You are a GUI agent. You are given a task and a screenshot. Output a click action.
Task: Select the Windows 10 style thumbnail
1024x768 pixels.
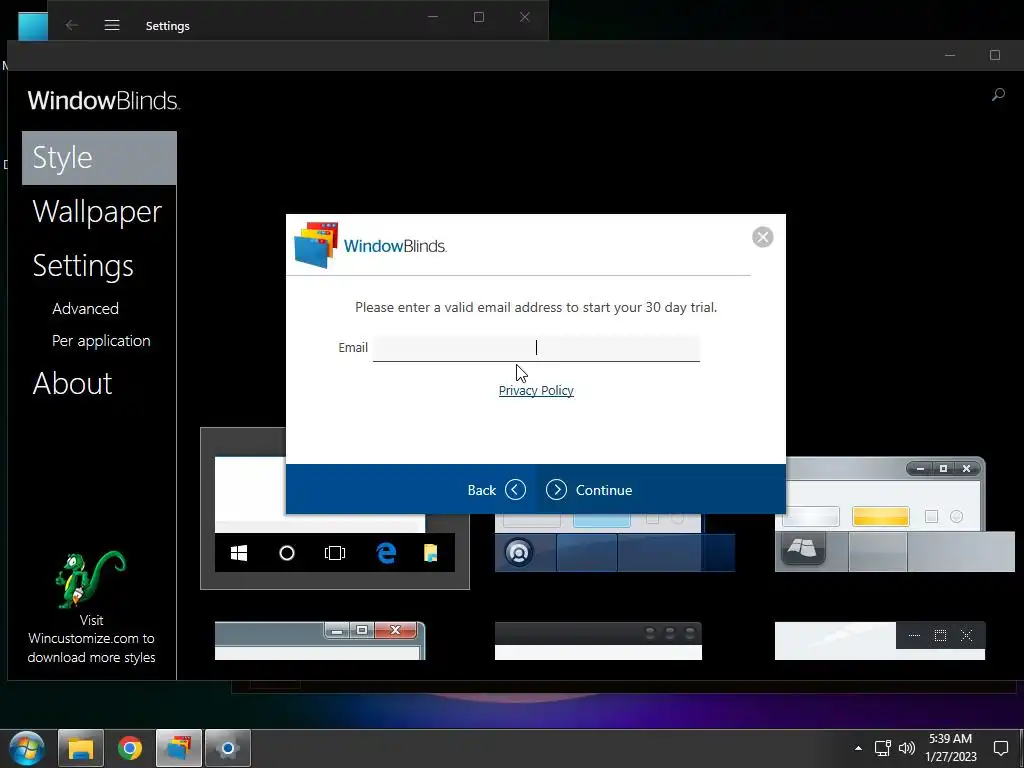pos(335,508)
